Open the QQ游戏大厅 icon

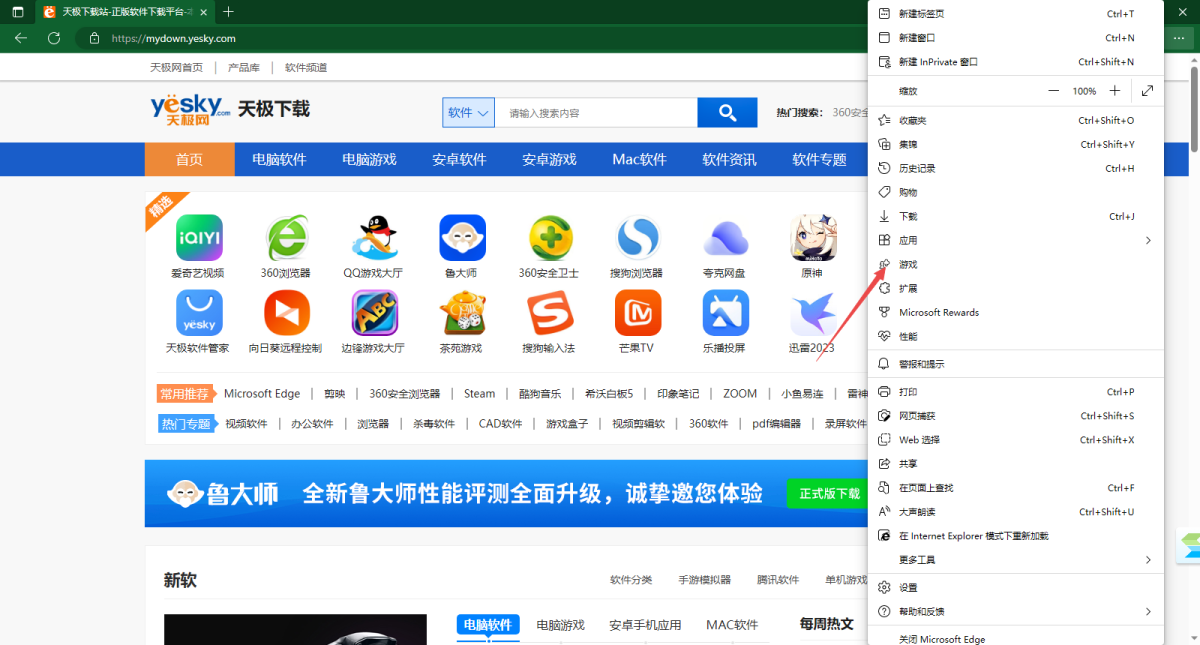[x=374, y=237]
